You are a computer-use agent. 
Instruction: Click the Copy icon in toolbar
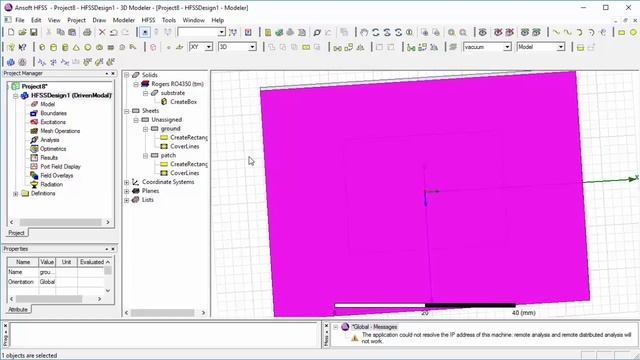point(60,32)
